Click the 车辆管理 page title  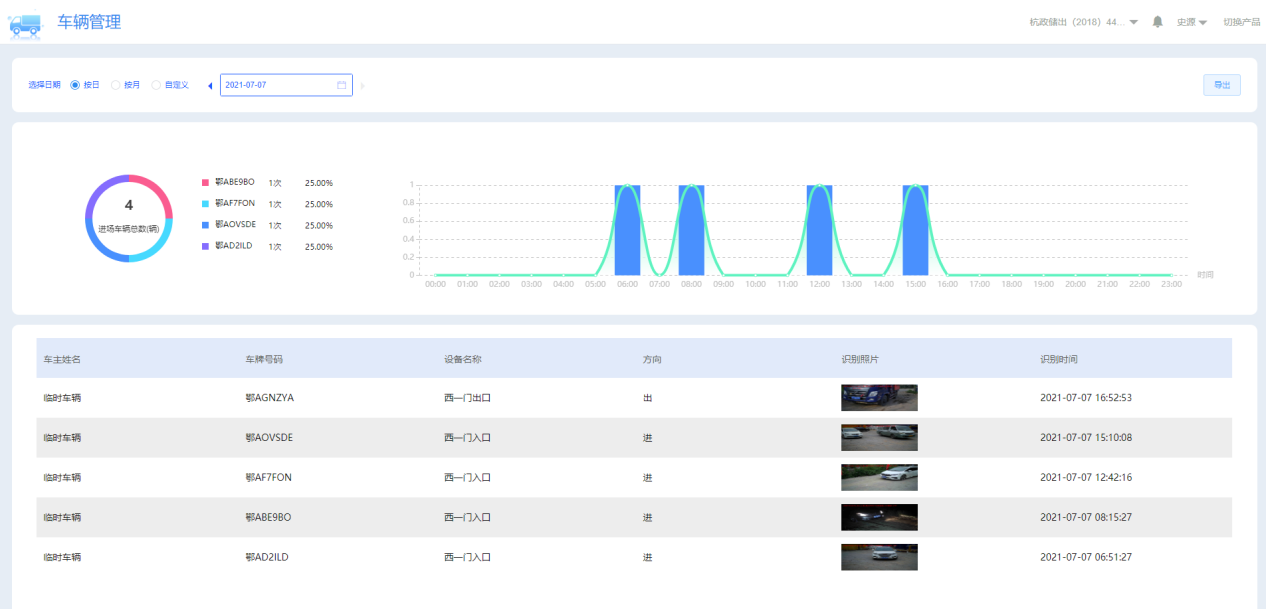pos(90,22)
